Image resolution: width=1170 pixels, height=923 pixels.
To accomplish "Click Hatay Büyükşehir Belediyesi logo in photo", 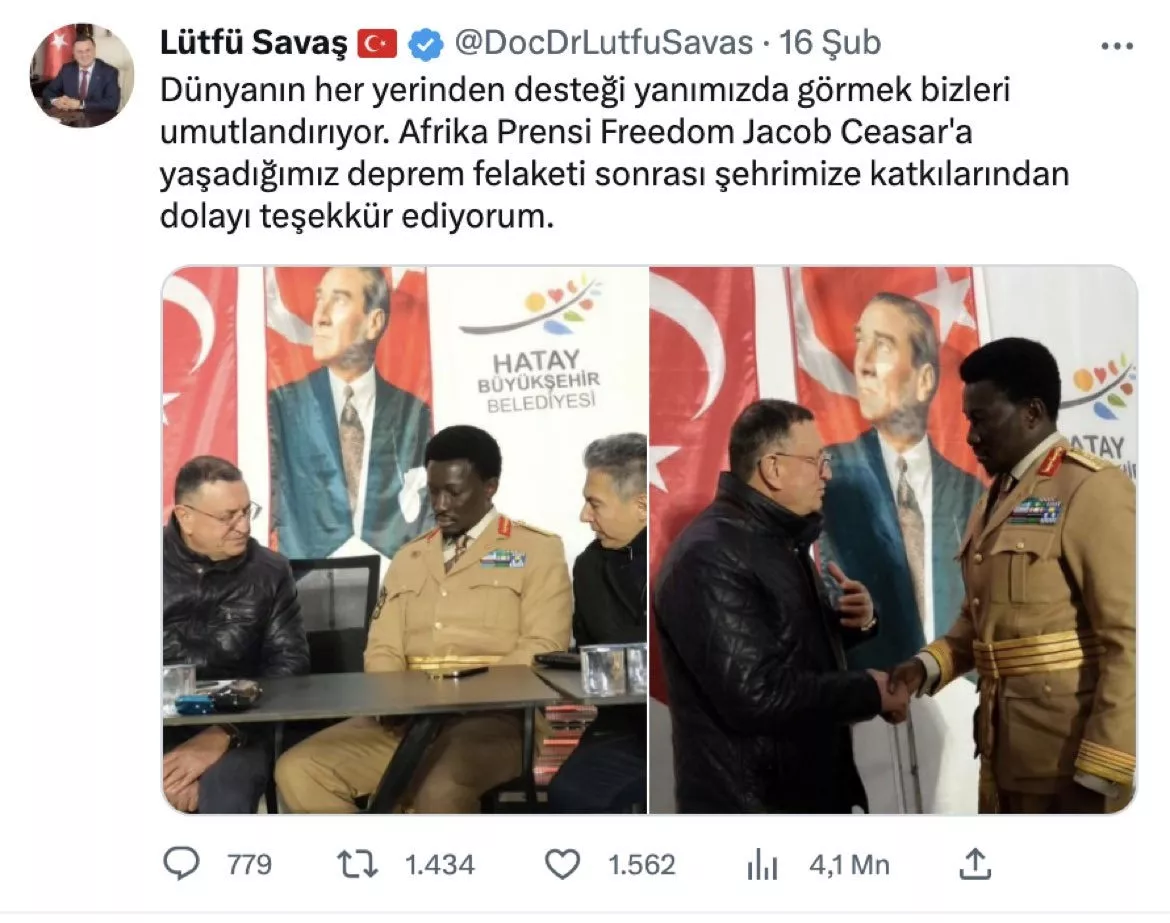I will coord(536,346).
